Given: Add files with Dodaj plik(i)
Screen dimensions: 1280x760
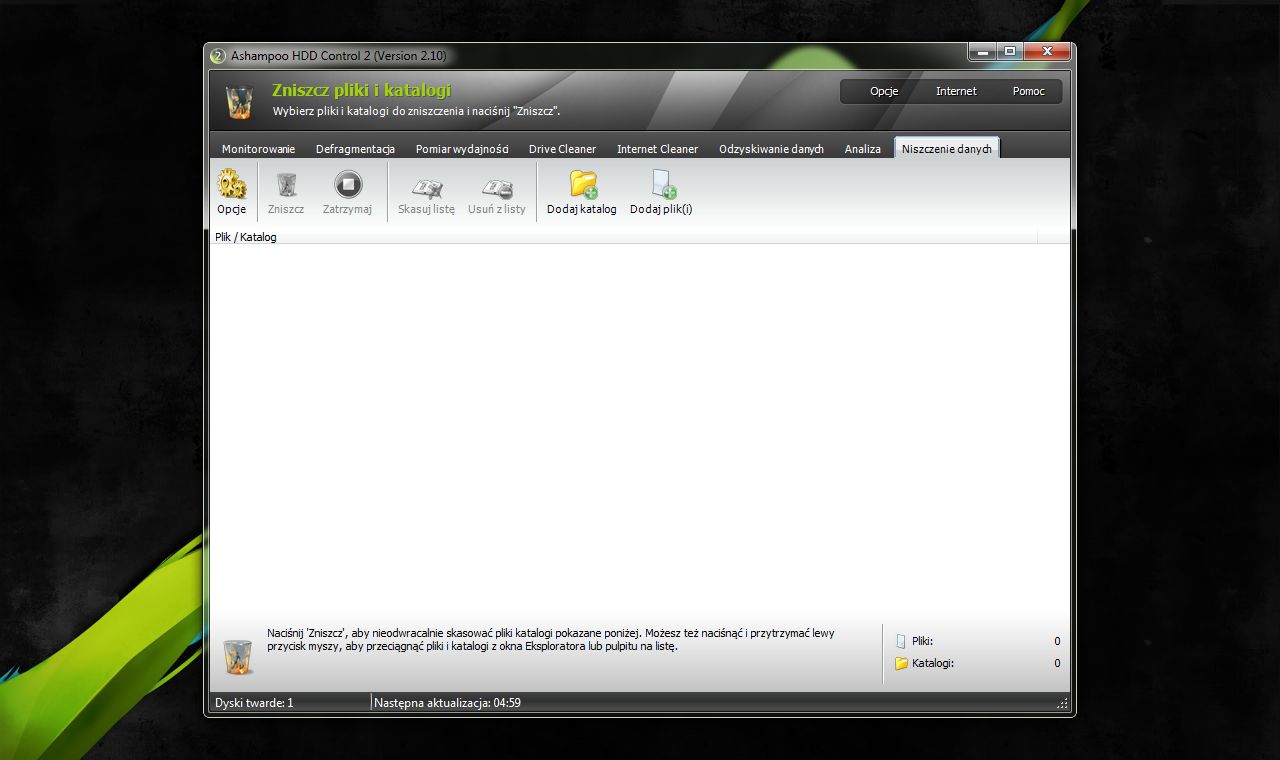Looking at the screenshot, I should [x=662, y=184].
